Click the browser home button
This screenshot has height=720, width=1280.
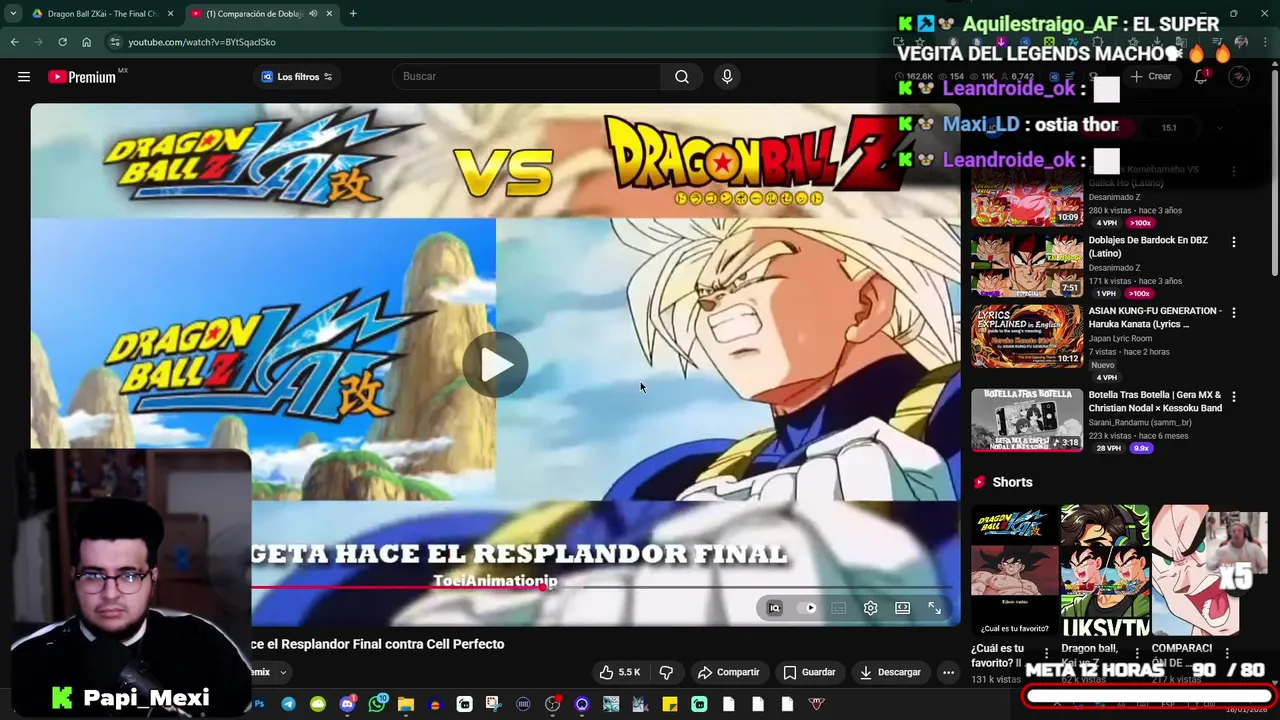[x=86, y=42]
